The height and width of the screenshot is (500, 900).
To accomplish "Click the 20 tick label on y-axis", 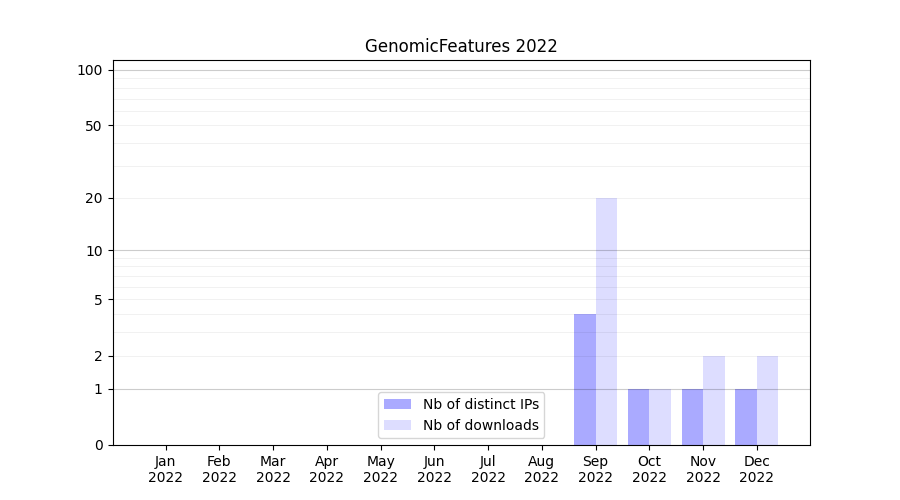I will [x=94, y=198].
